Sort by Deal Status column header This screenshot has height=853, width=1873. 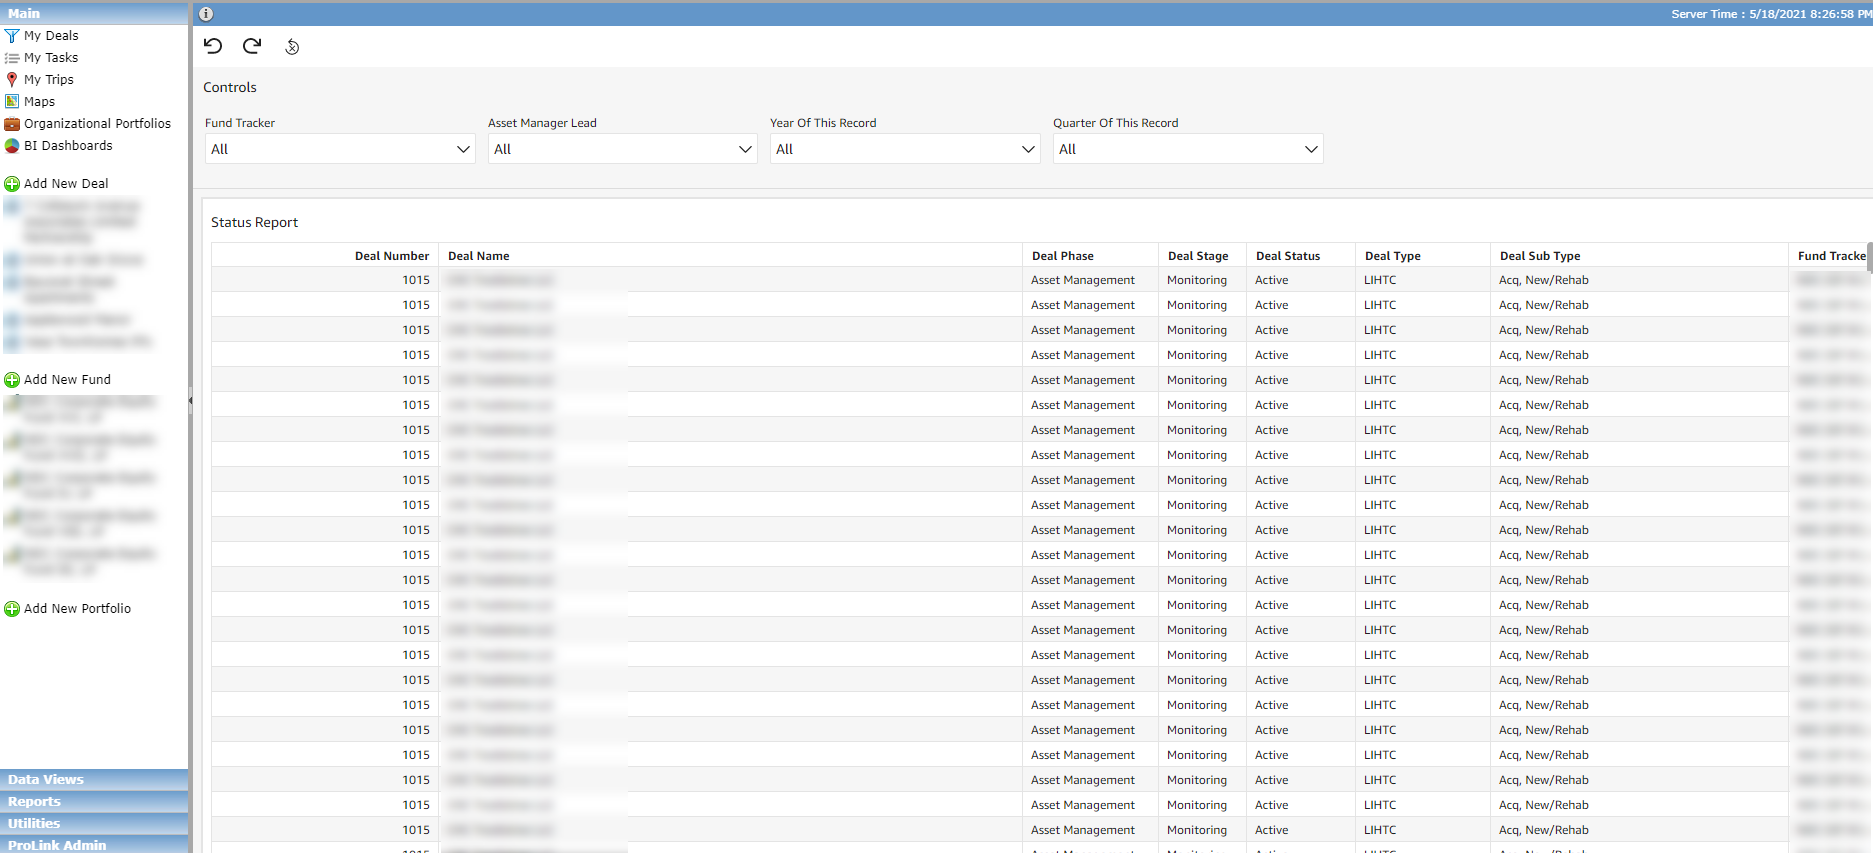click(1288, 256)
